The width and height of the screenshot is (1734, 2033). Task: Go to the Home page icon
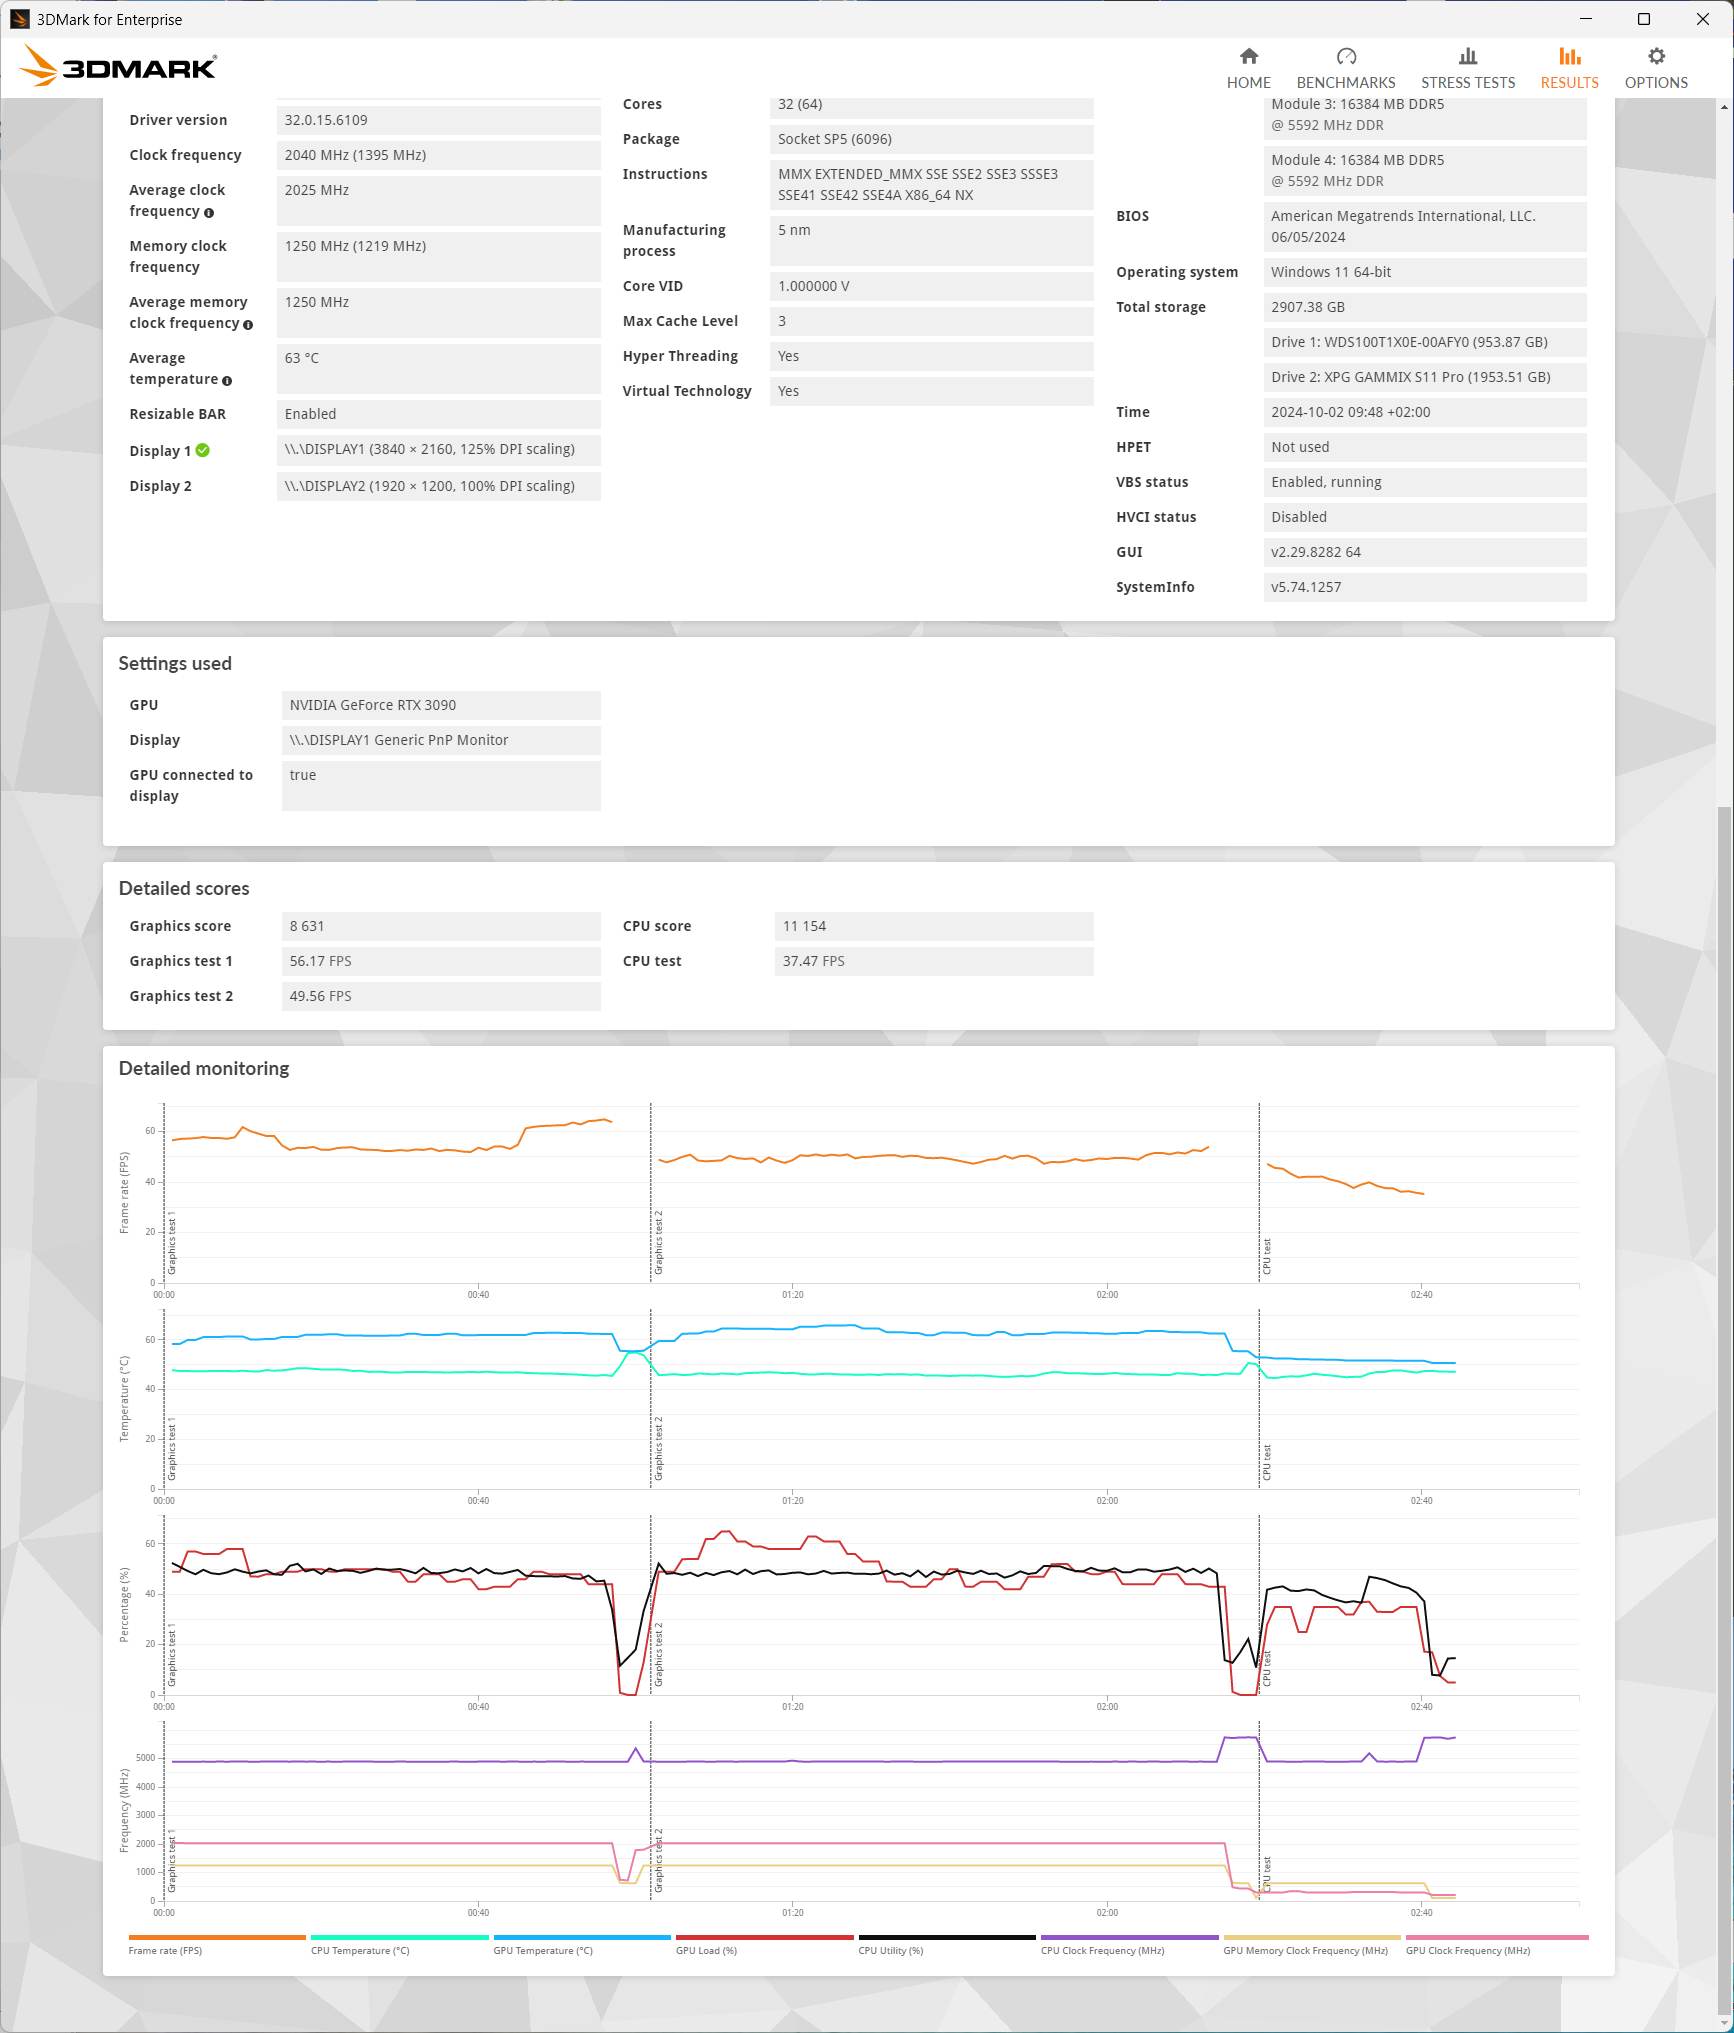point(1248,56)
